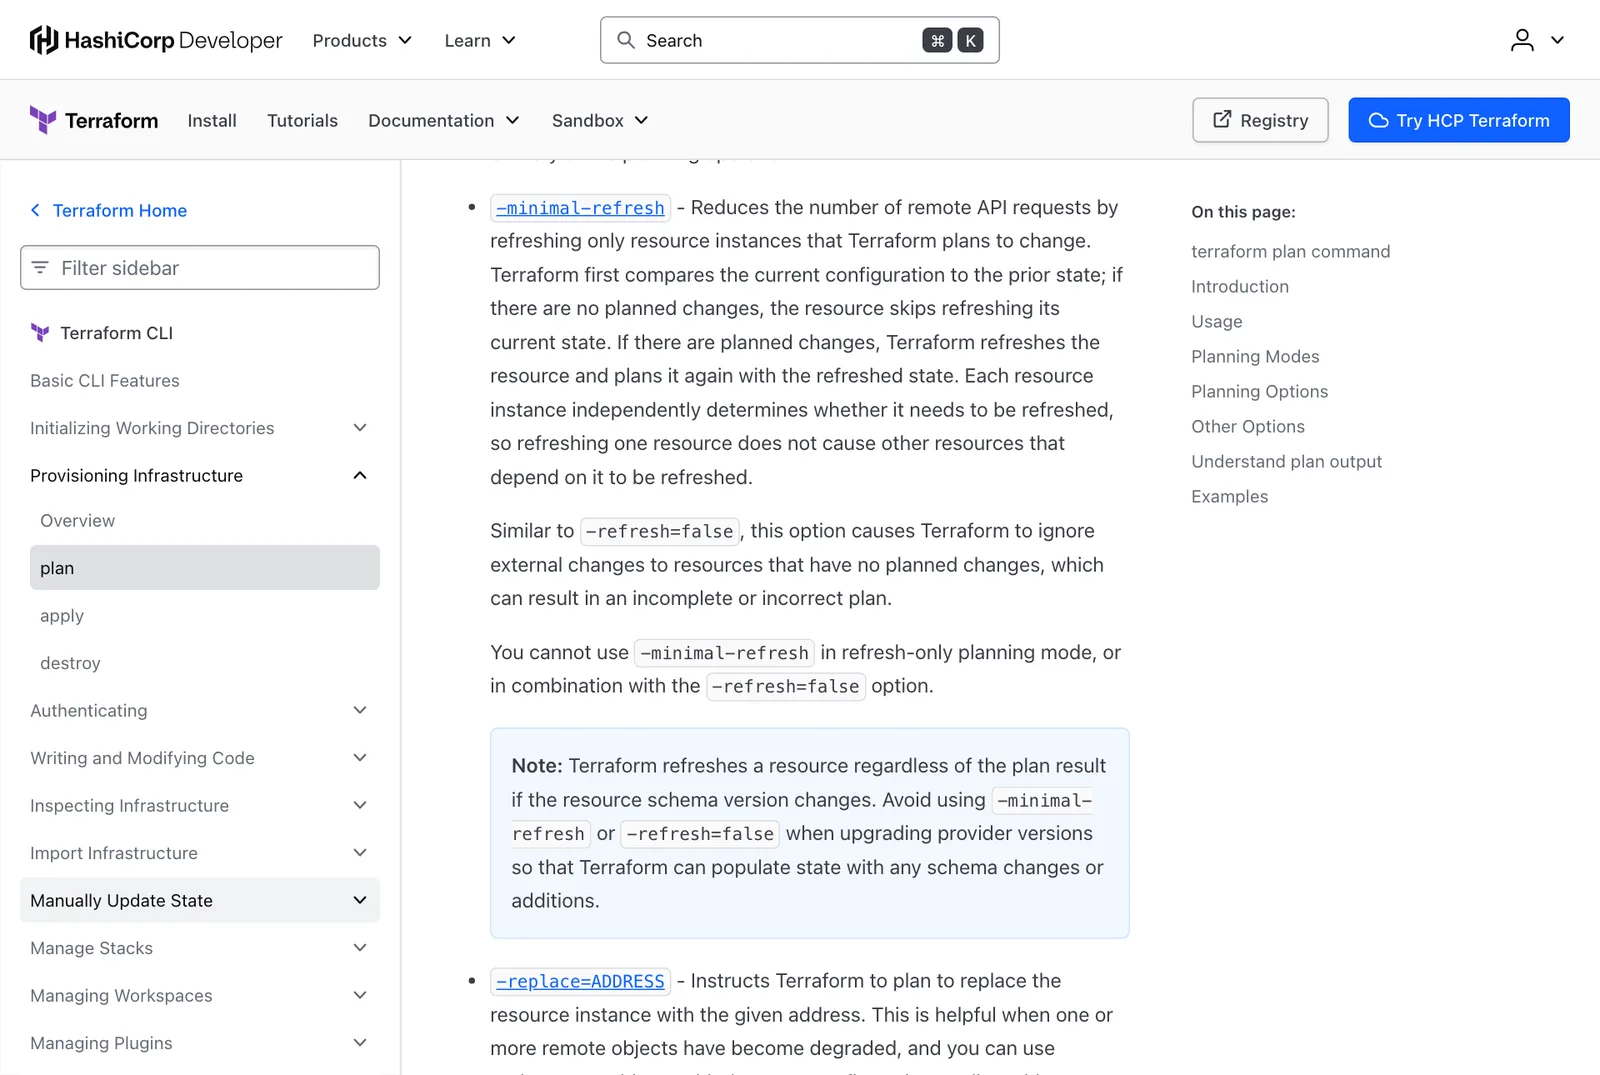
Task: Click the Terraform logo in the product bar
Action: pos(94,120)
